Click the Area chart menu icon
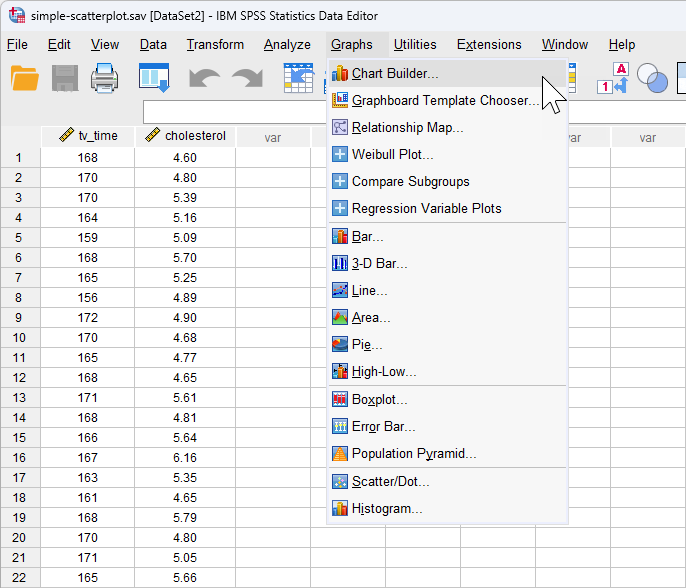686x588 pixels. (x=340, y=318)
